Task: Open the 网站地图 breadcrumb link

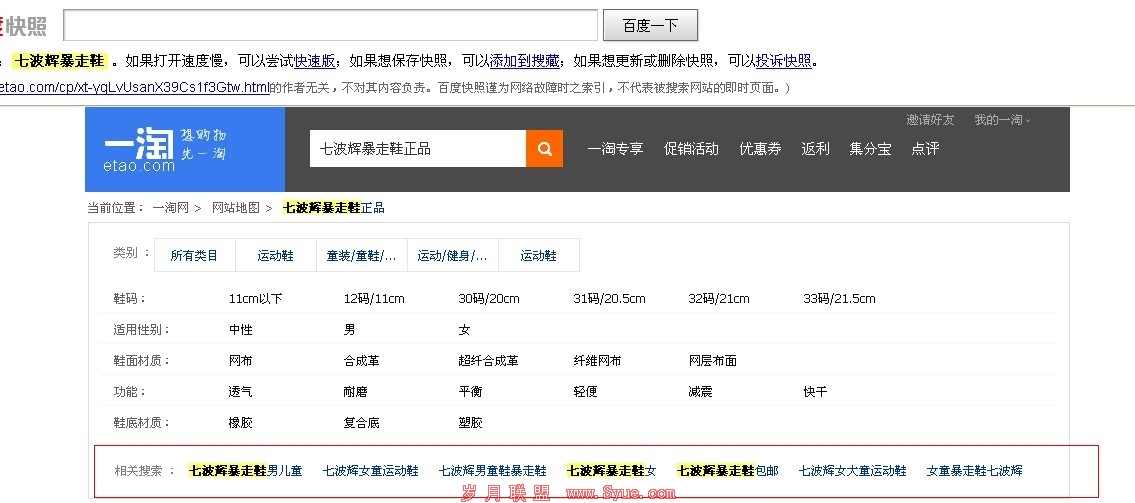Action: coord(235,208)
